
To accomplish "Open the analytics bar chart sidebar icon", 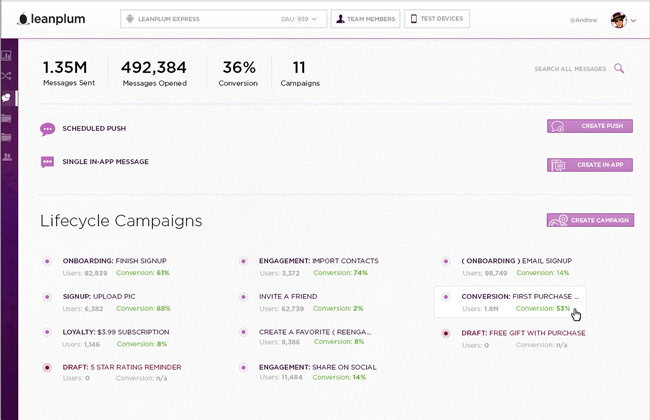I will click(x=7, y=56).
